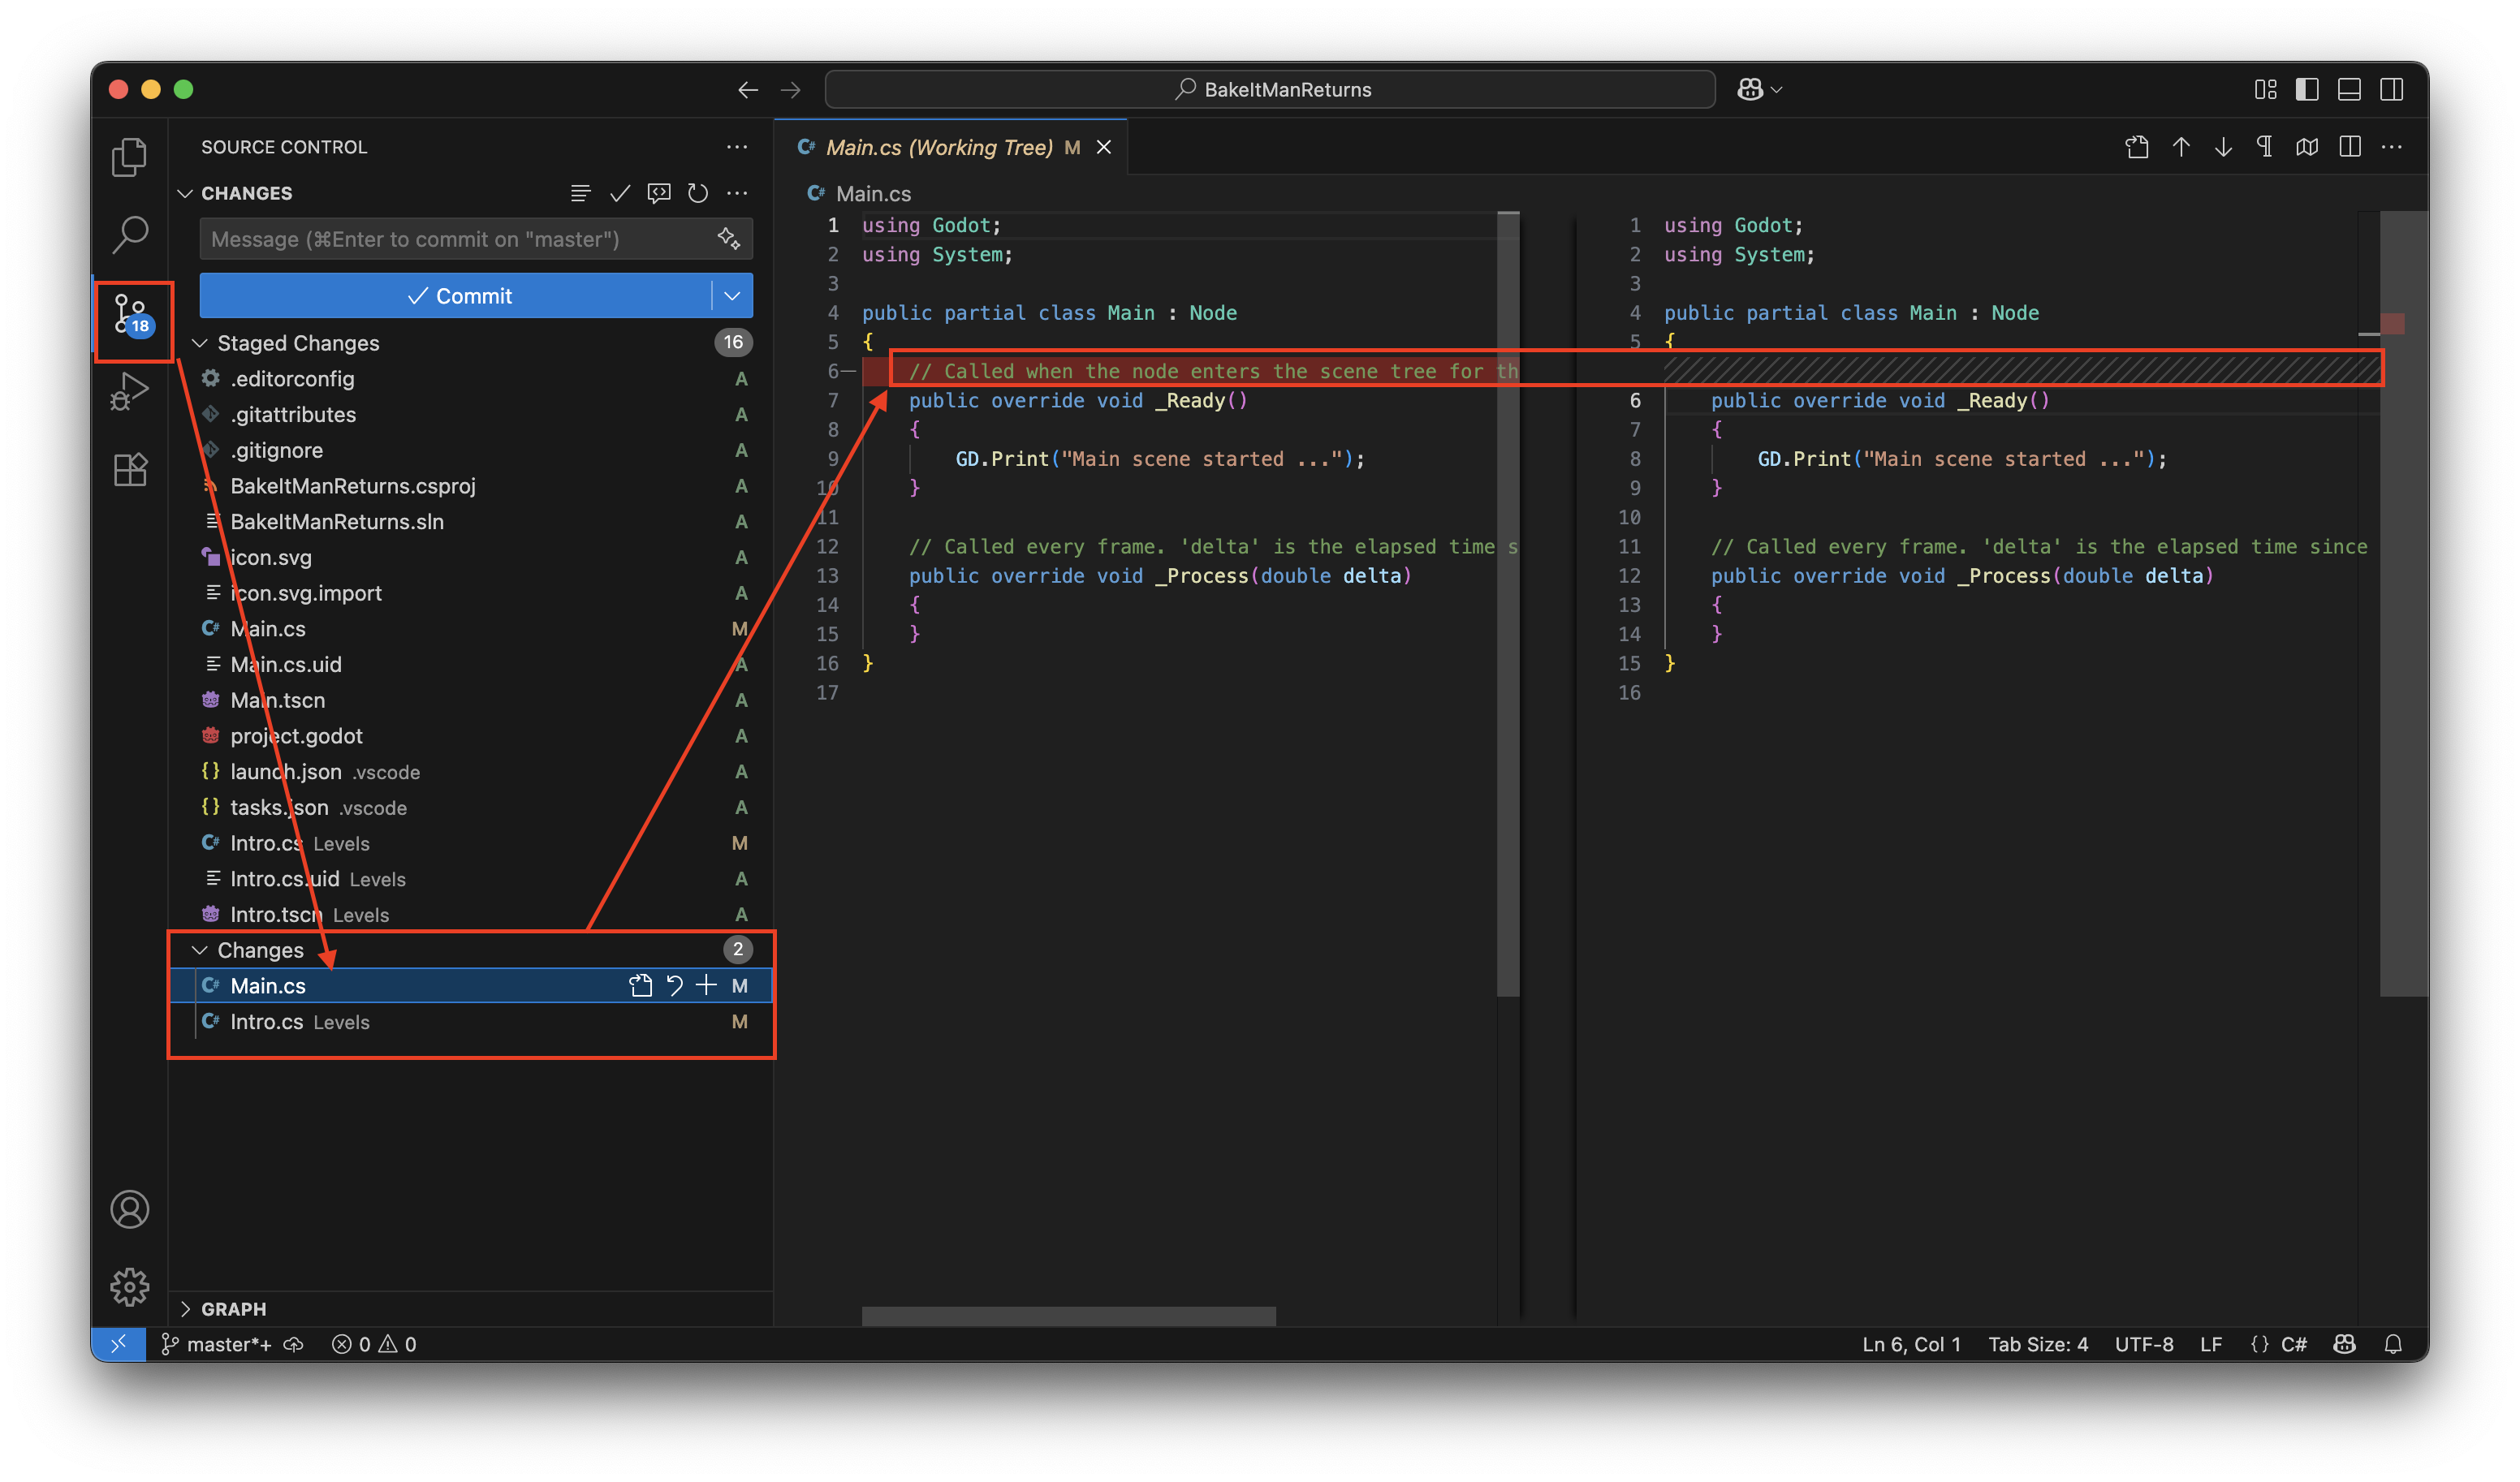
Task: Click the notifications bell in status bar
Action: click(x=2393, y=1344)
